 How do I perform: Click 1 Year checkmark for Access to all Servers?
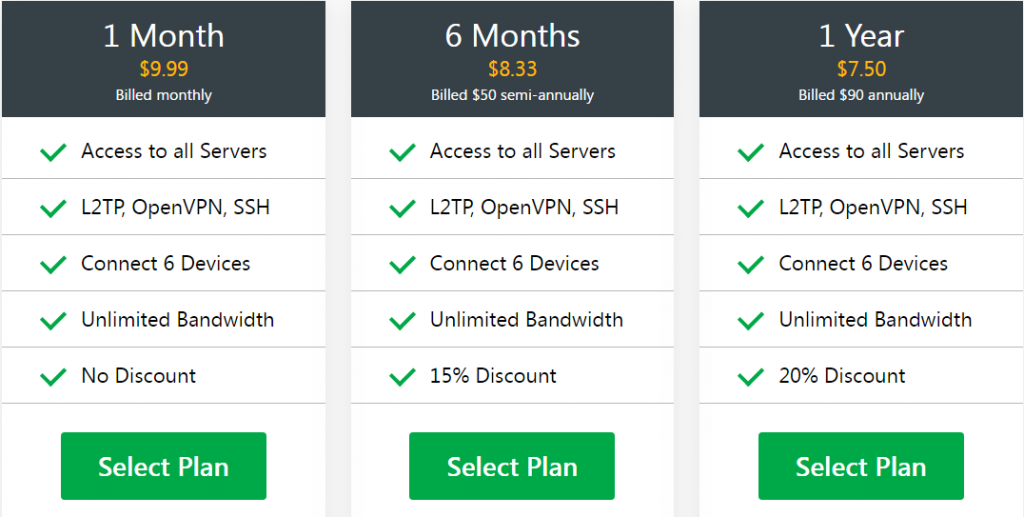click(x=751, y=152)
